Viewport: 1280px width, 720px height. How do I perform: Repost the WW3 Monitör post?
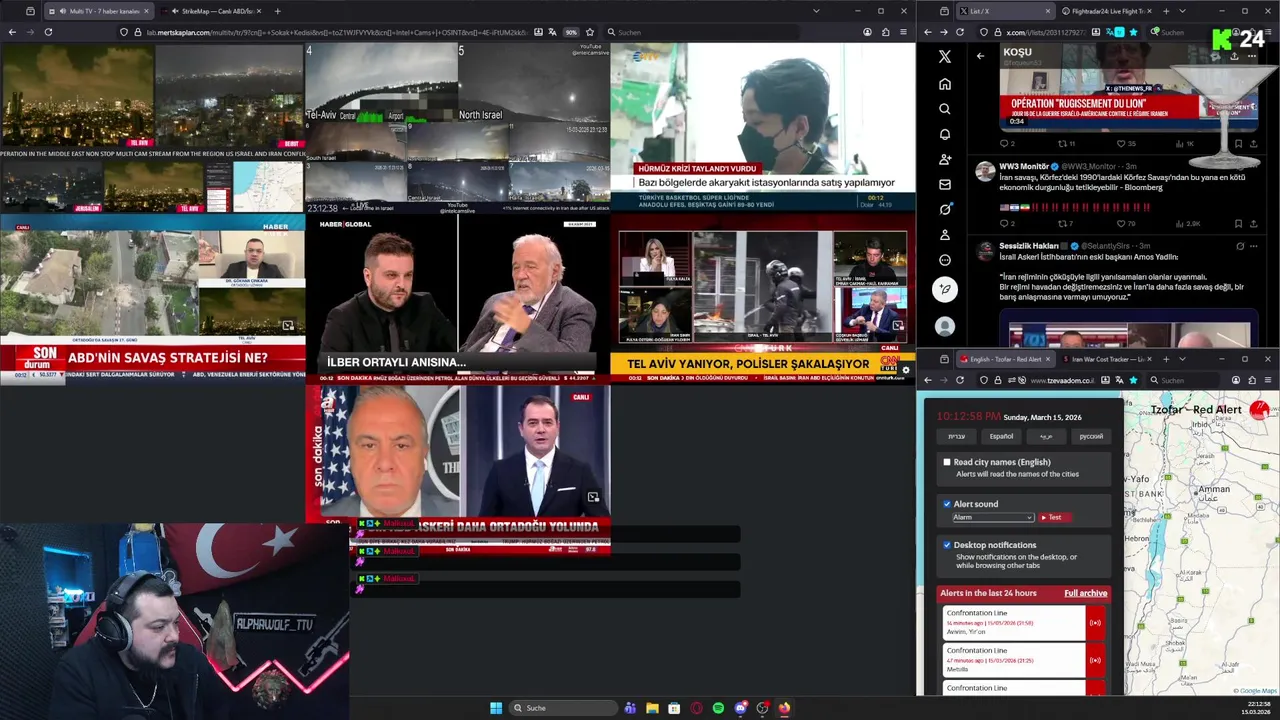click(1064, 224)
